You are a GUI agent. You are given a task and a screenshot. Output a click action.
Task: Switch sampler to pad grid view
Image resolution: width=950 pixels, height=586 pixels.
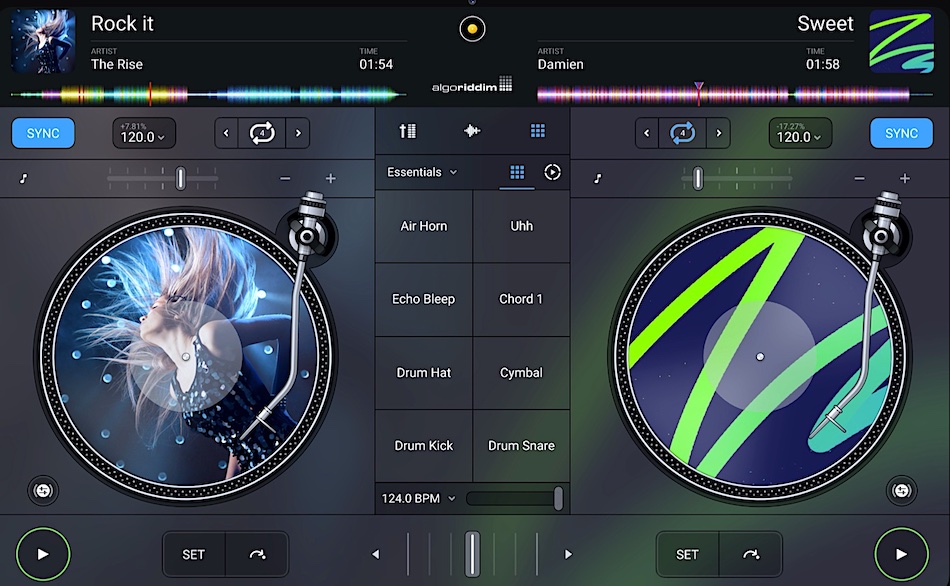pos(517,172)
